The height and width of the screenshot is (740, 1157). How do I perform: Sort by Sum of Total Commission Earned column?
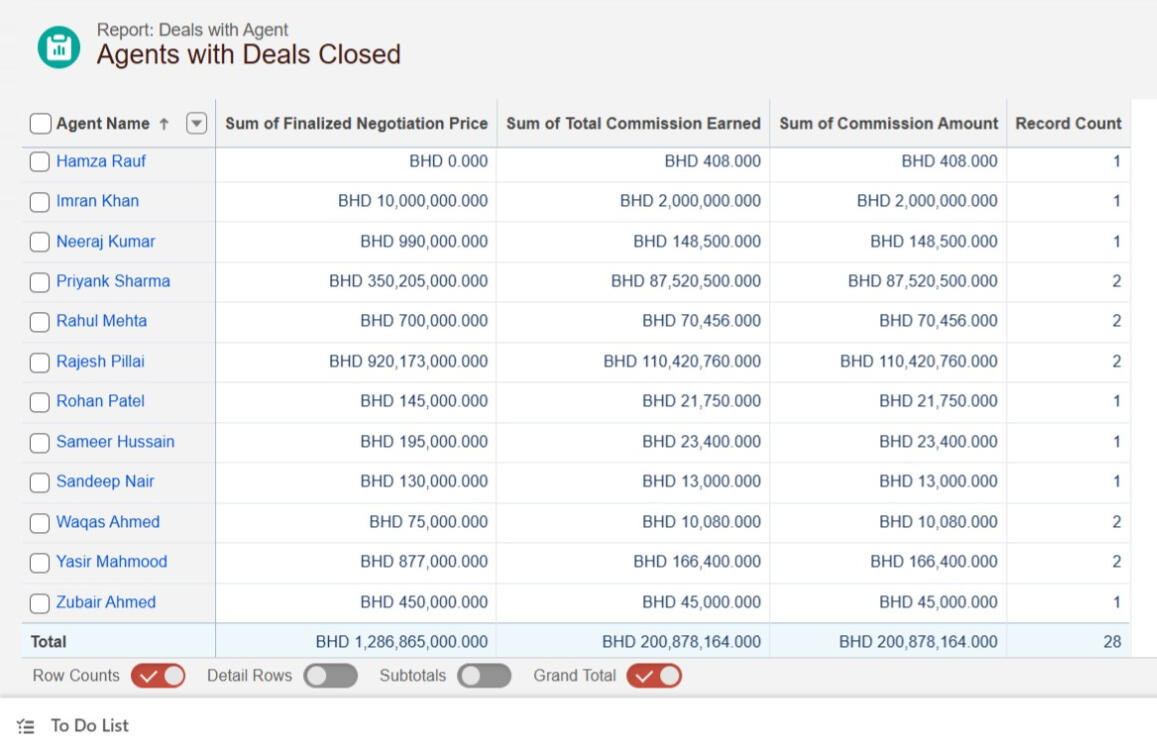pyautogui.click(x=633, y=123)
